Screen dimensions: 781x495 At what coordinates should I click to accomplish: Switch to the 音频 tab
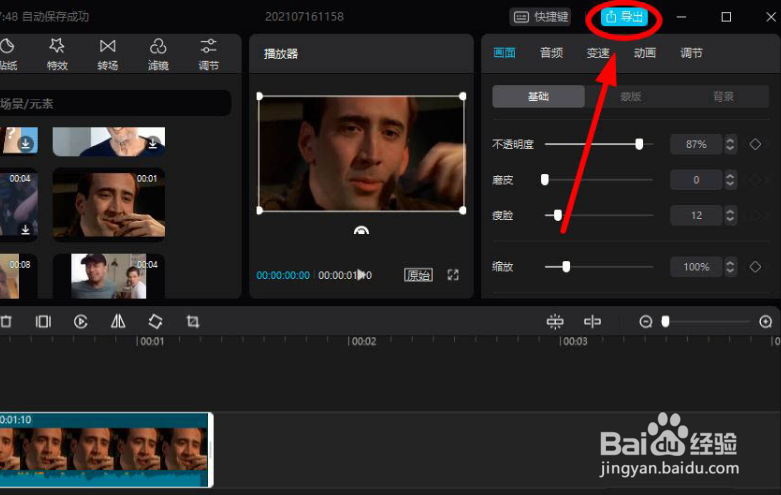tap(551, 53)
